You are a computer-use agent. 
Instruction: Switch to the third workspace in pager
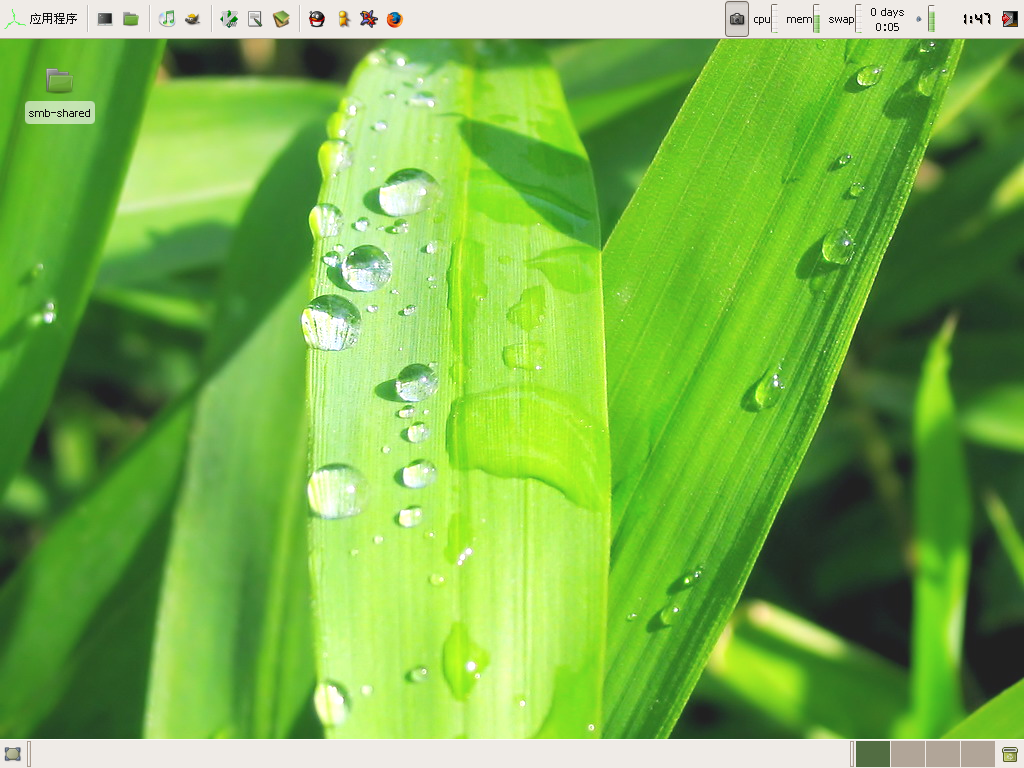[x=942, y=754]
